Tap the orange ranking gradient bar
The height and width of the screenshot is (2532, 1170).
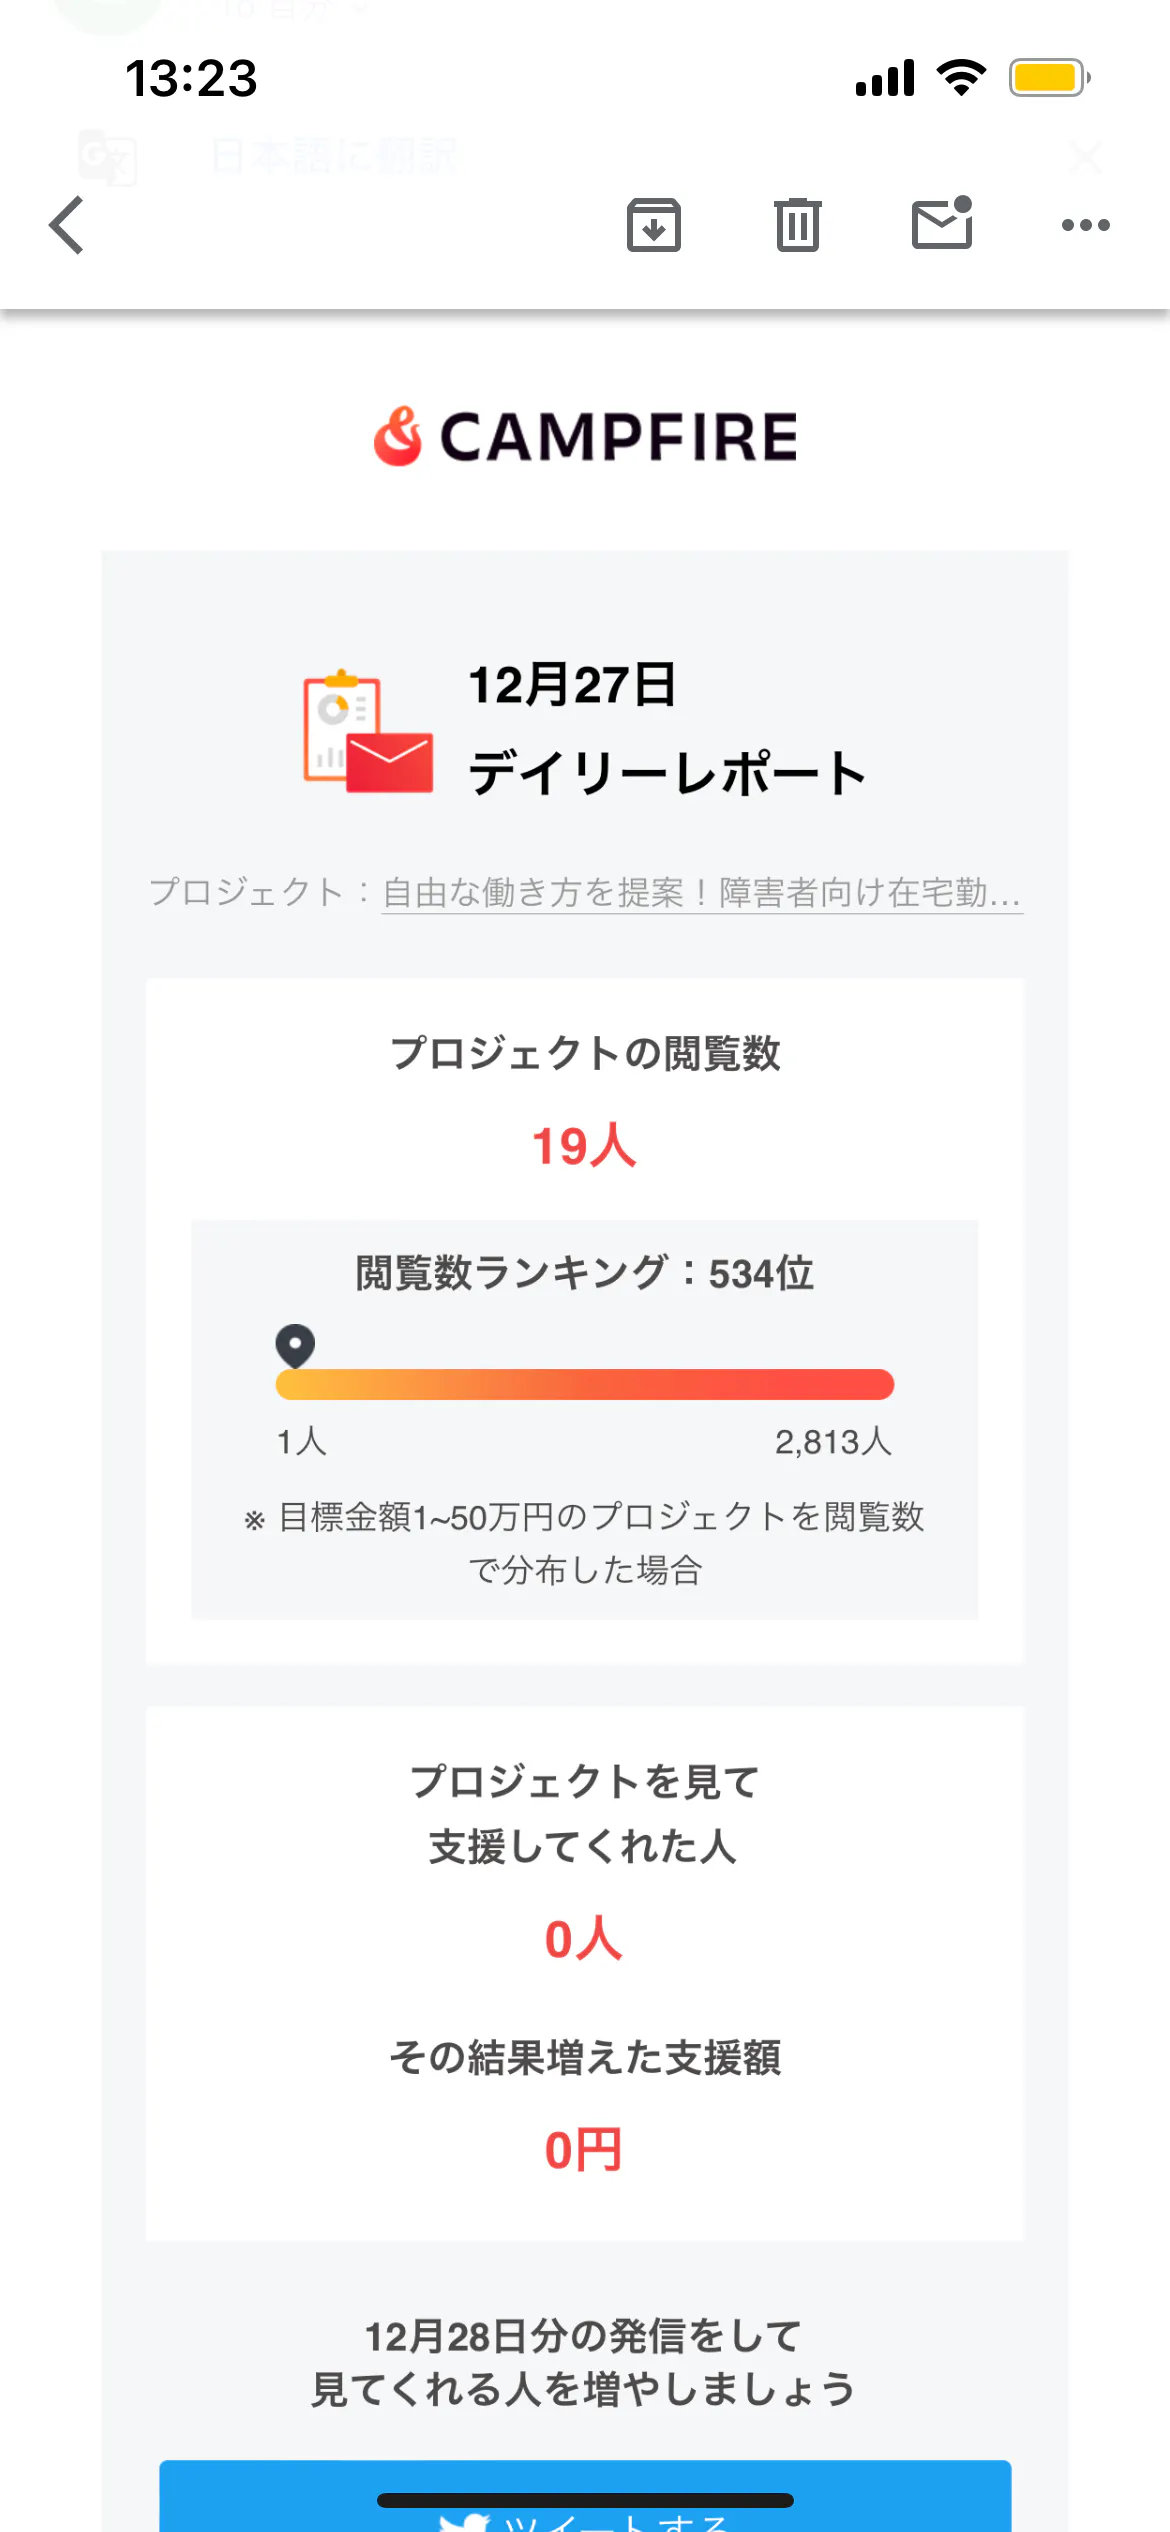tap(585, 1385)
